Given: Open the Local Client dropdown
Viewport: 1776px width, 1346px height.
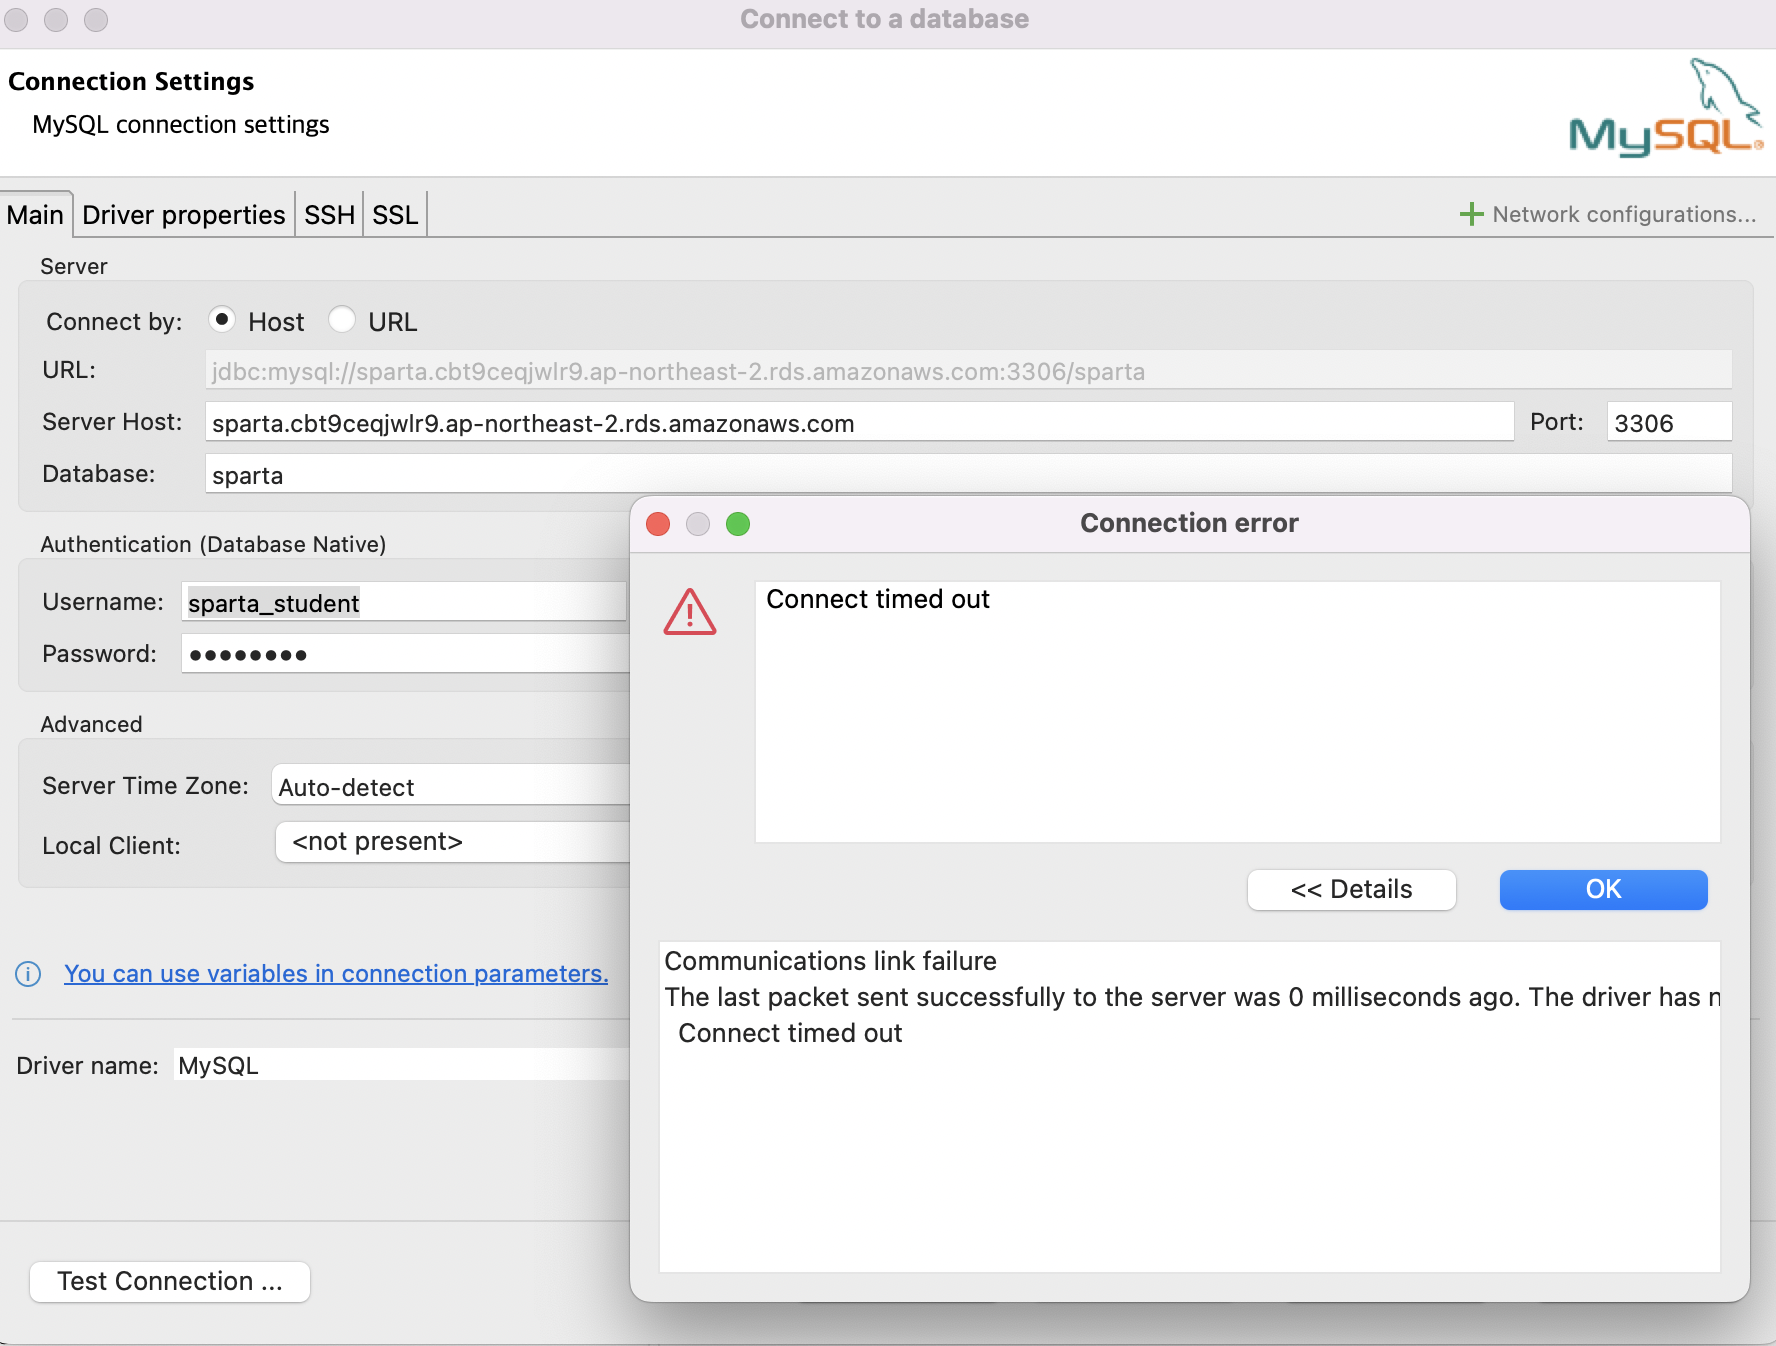Looking at the screenshot, I should click(454, 842).
